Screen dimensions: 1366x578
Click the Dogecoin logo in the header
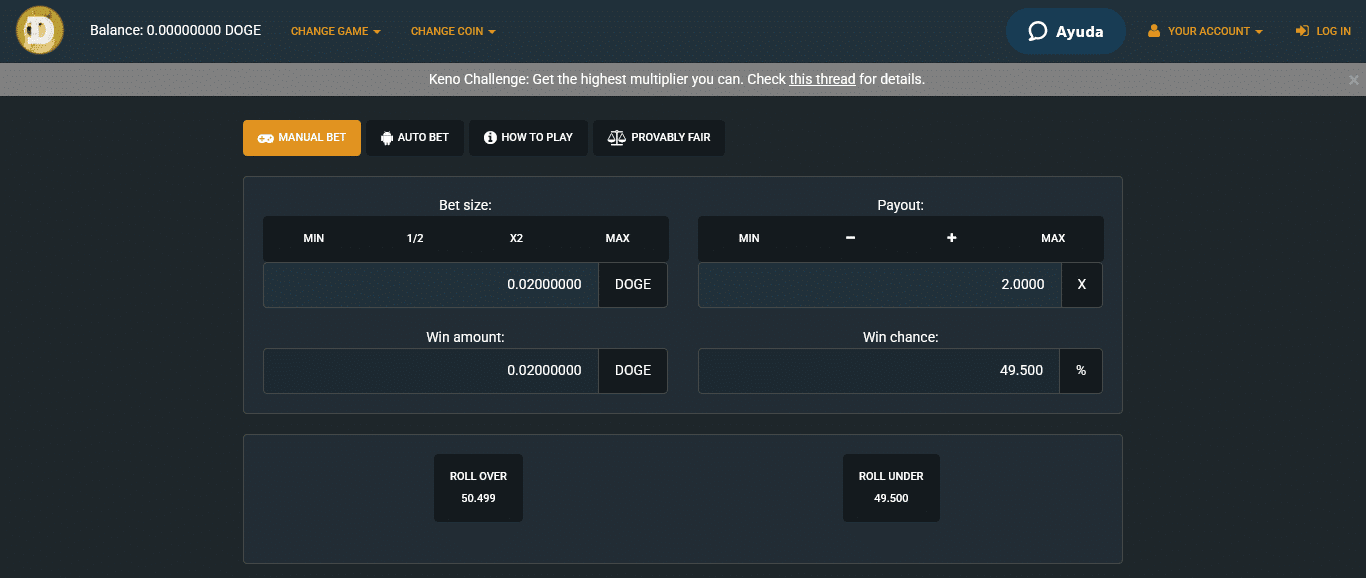point(39,30)
